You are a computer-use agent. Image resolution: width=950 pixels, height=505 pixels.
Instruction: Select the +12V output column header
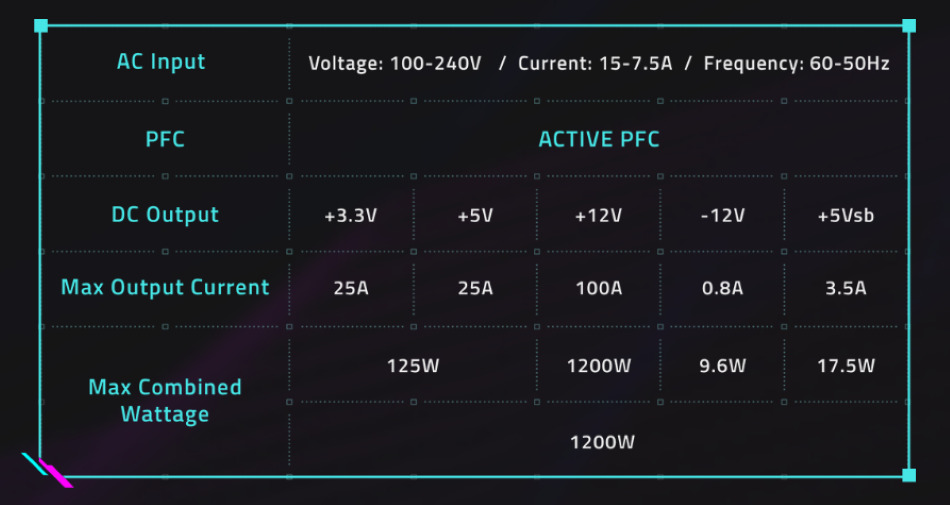pyautogui.click(x=599, y=215)
